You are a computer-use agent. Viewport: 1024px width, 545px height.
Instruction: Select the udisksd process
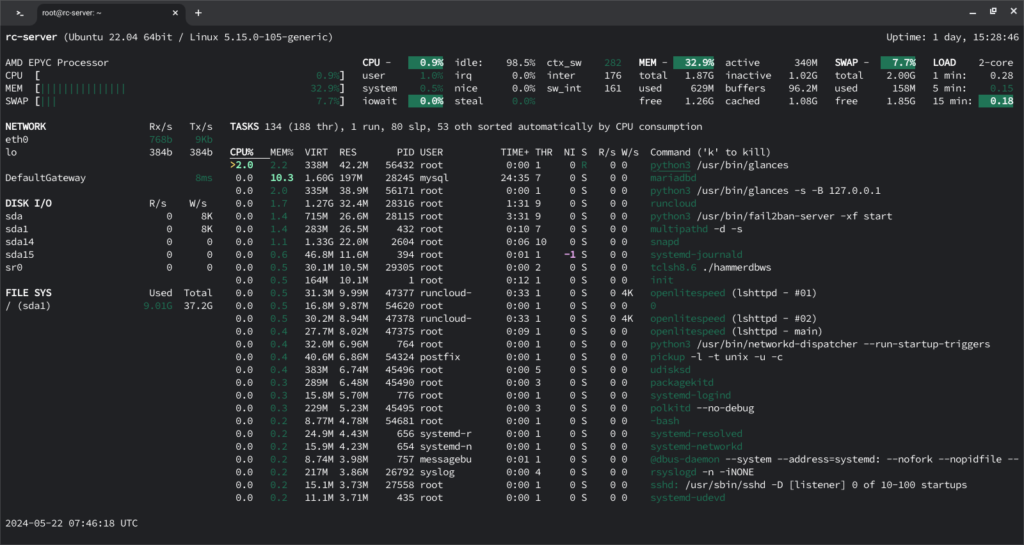tap(670, 370)
